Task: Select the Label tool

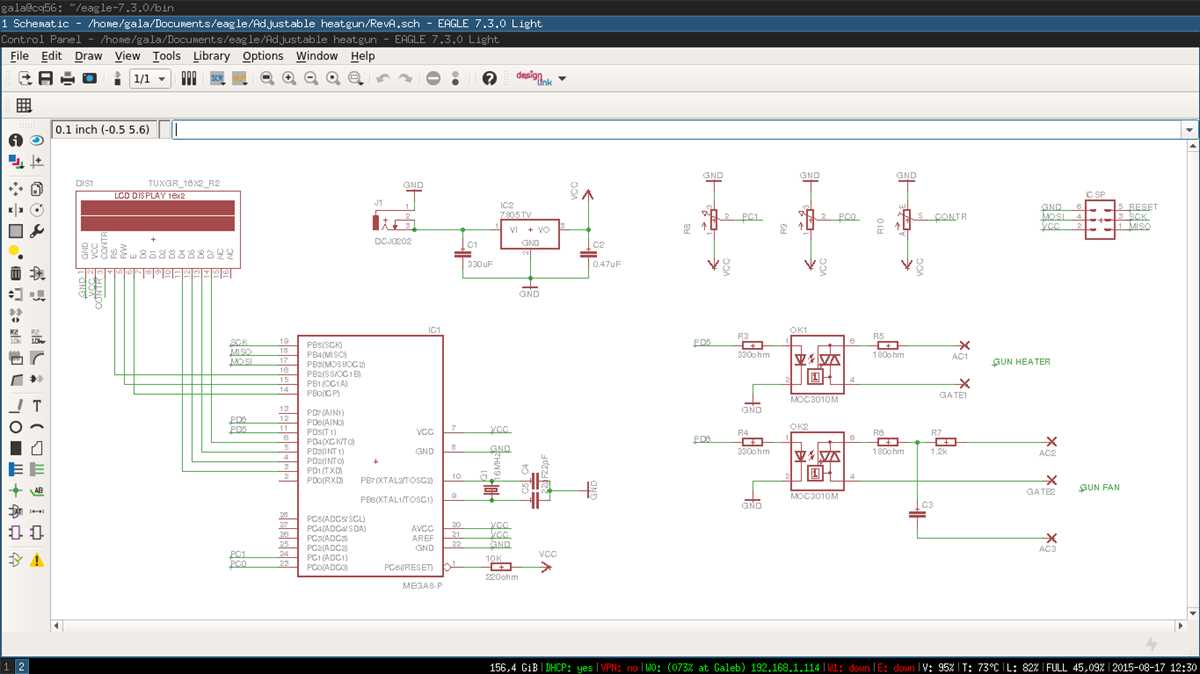Action: [37, 491]
